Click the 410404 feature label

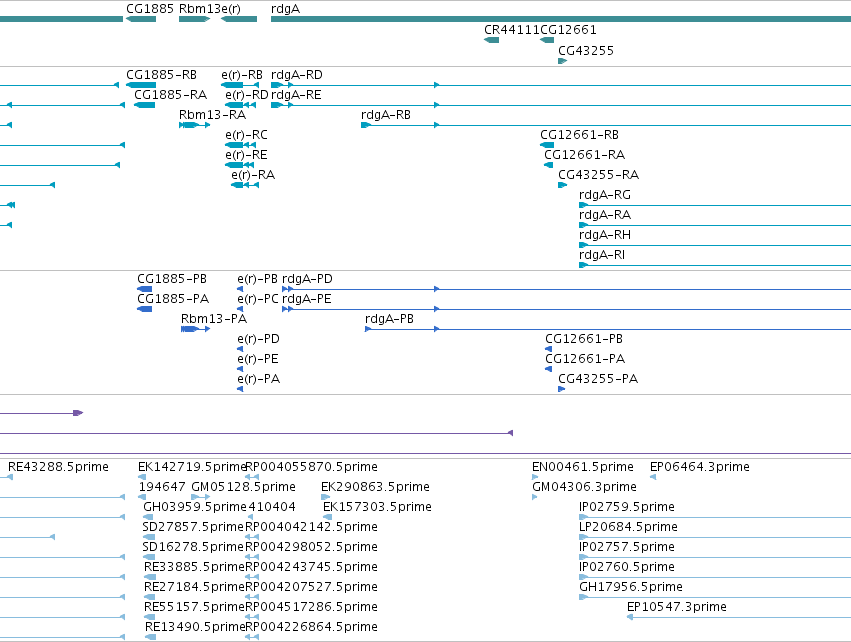272,507
